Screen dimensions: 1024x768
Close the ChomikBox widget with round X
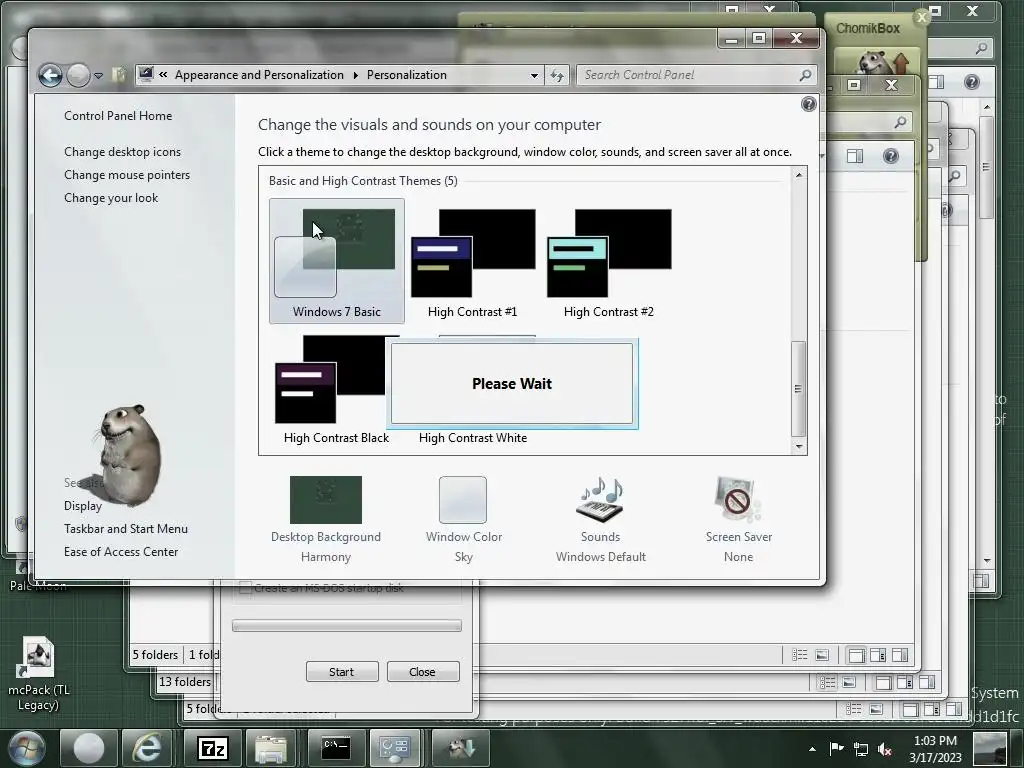(x=921, y=18)
